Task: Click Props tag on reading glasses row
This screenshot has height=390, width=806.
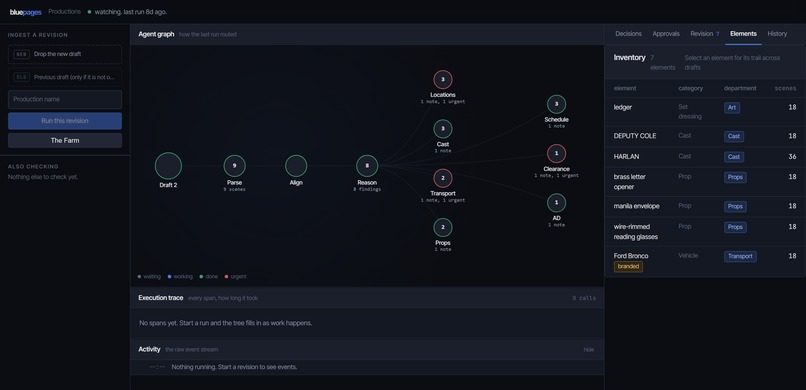Action: coord(735,227)
